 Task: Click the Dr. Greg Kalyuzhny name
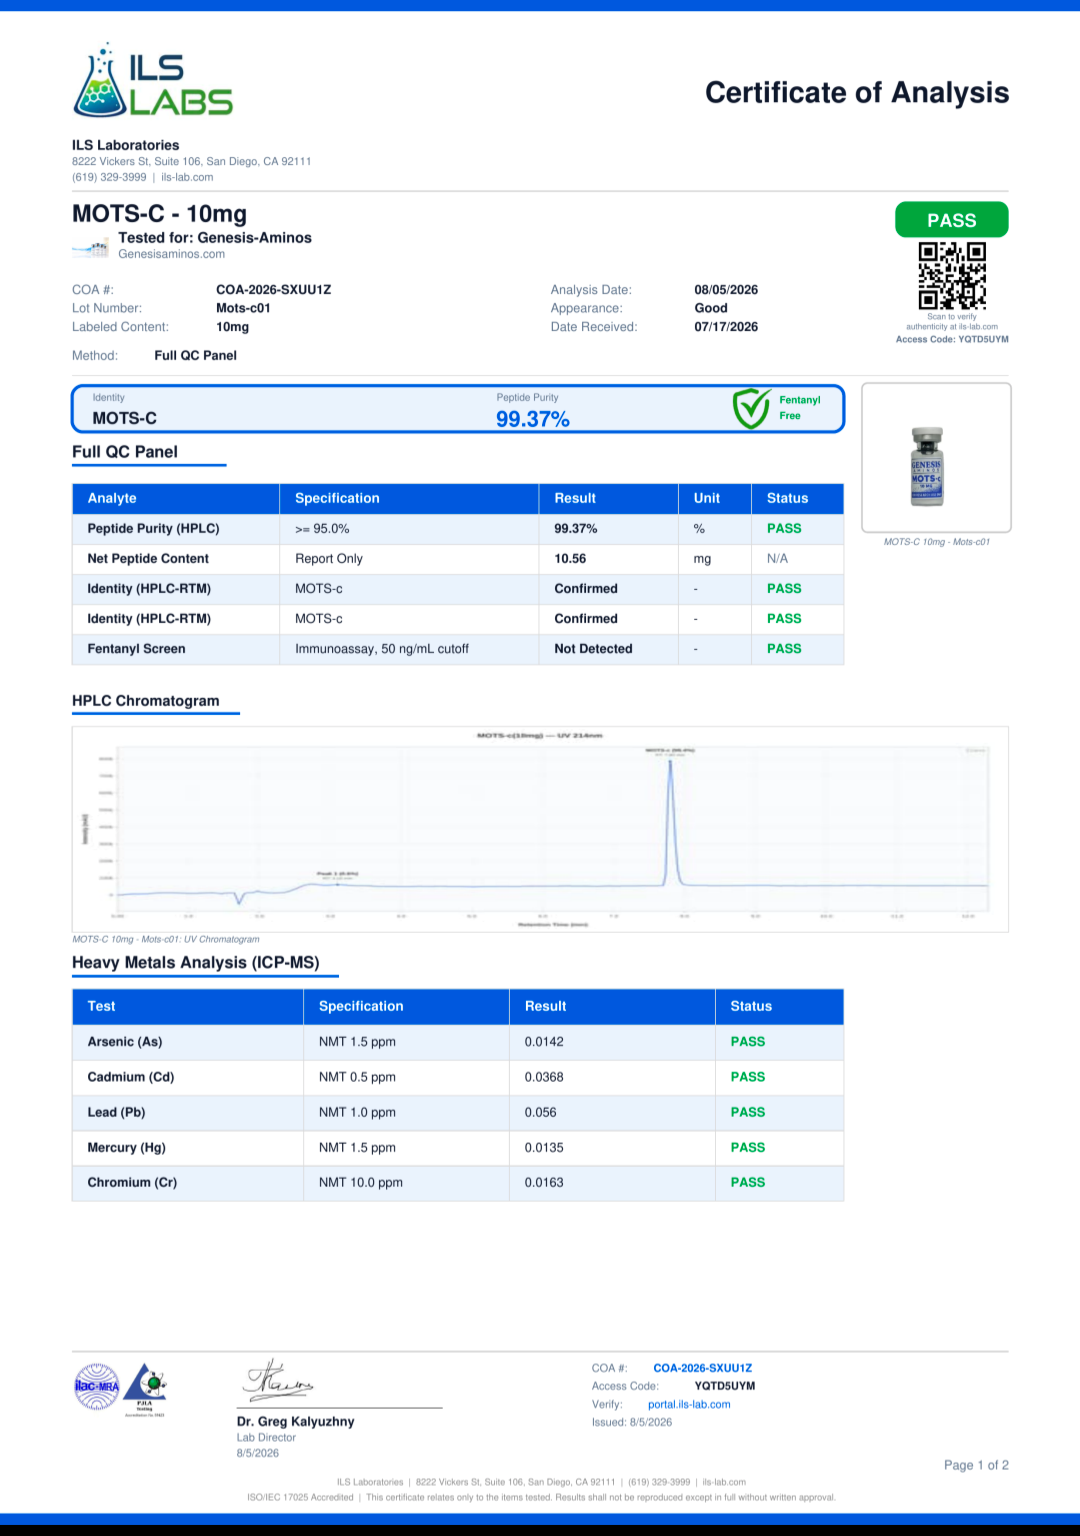(x=296, y=1421)
